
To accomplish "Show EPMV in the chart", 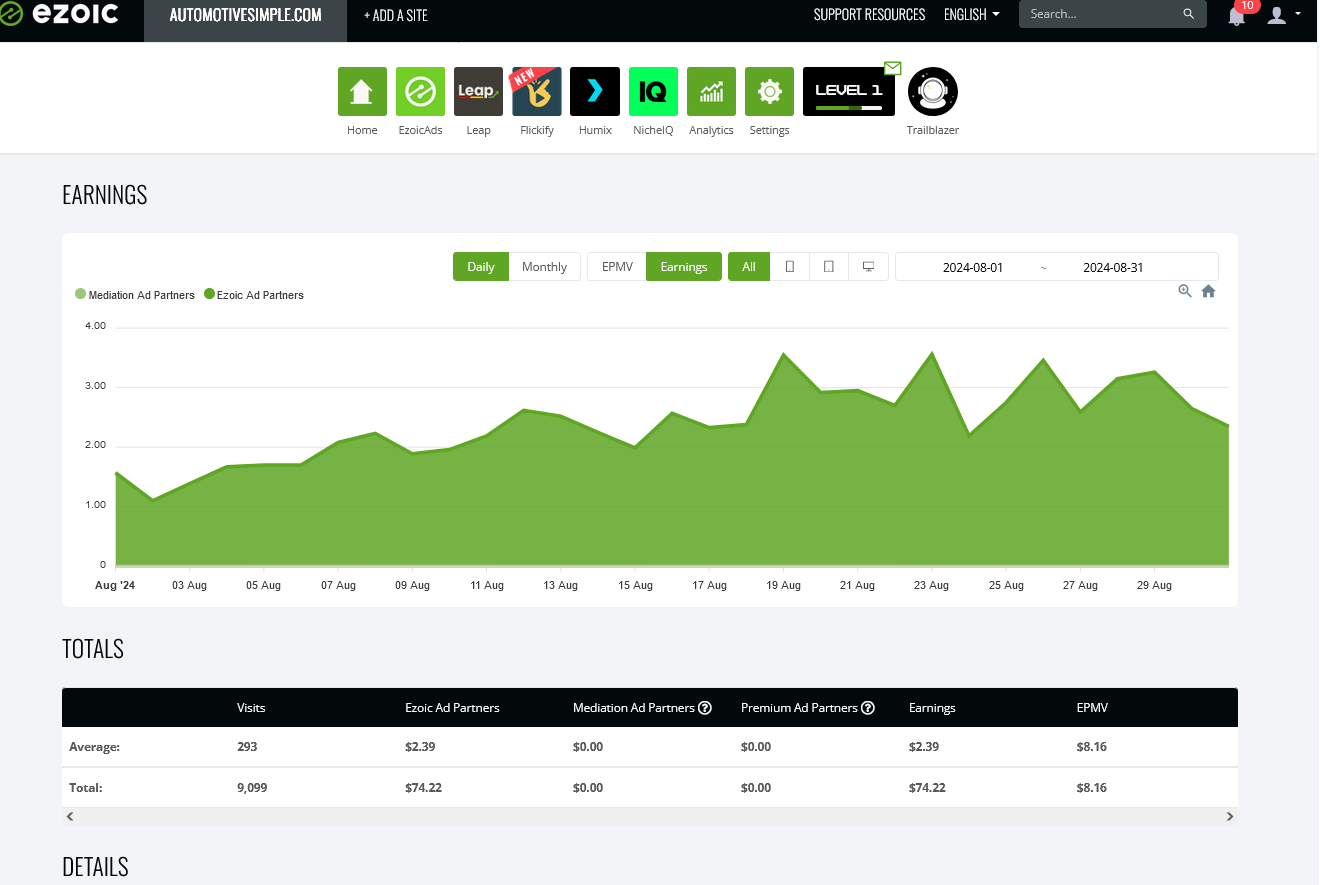I will pos(617,267).
